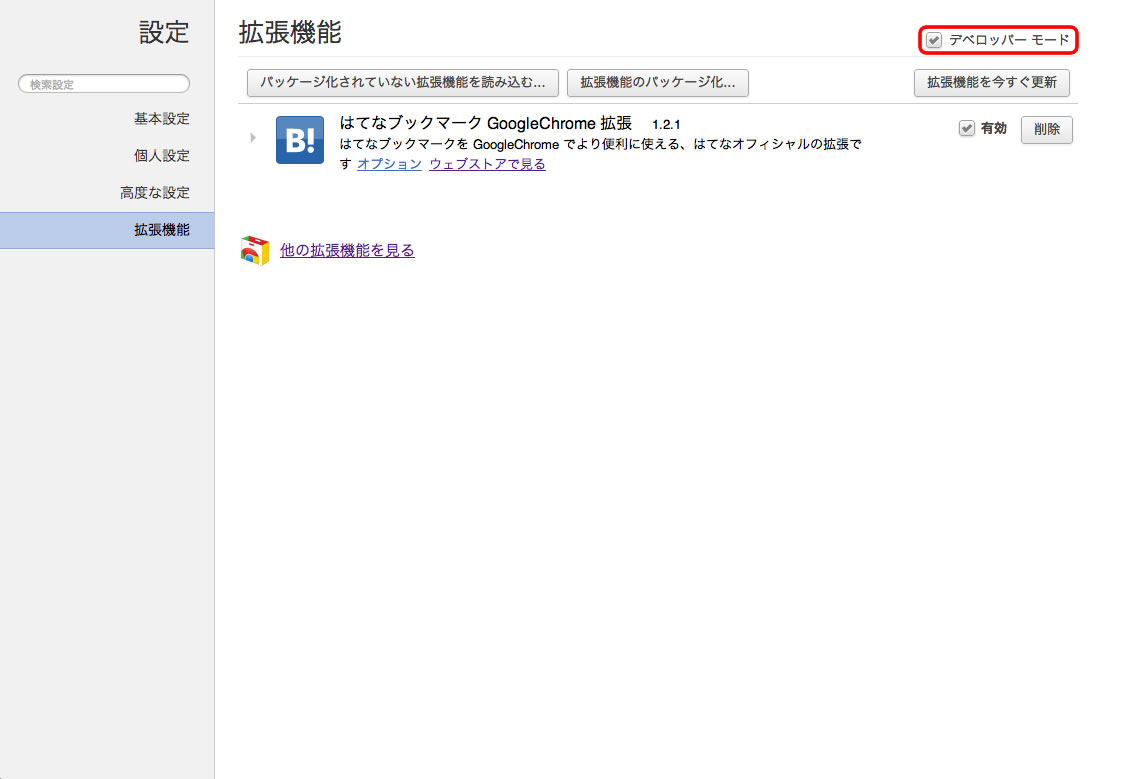This screenshot has height=779, width=1133.
Task: Open the 個人設定 settings page
Action: tap(161, 155)
